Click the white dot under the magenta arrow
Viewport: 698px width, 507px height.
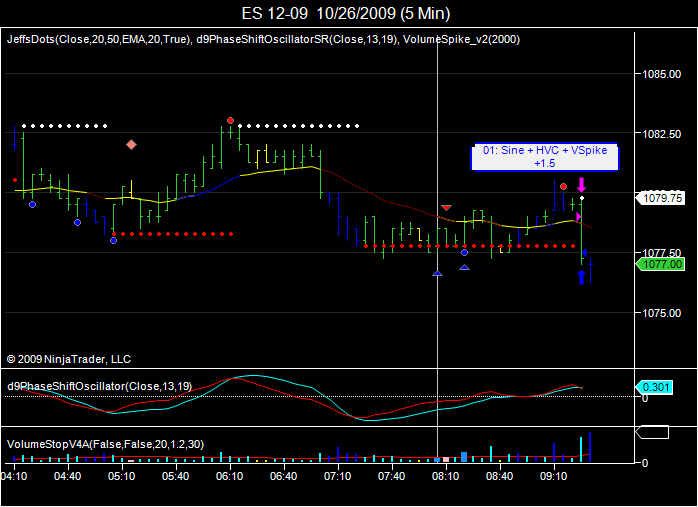(582, 198)
